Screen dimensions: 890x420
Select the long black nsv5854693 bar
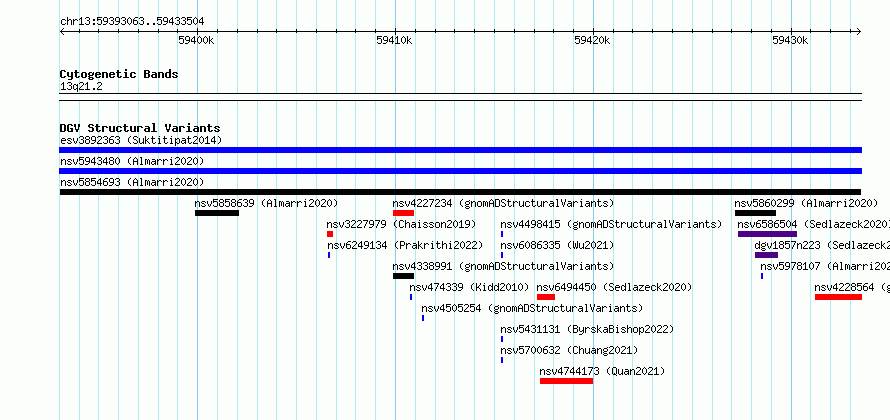[x=460, y=192]
